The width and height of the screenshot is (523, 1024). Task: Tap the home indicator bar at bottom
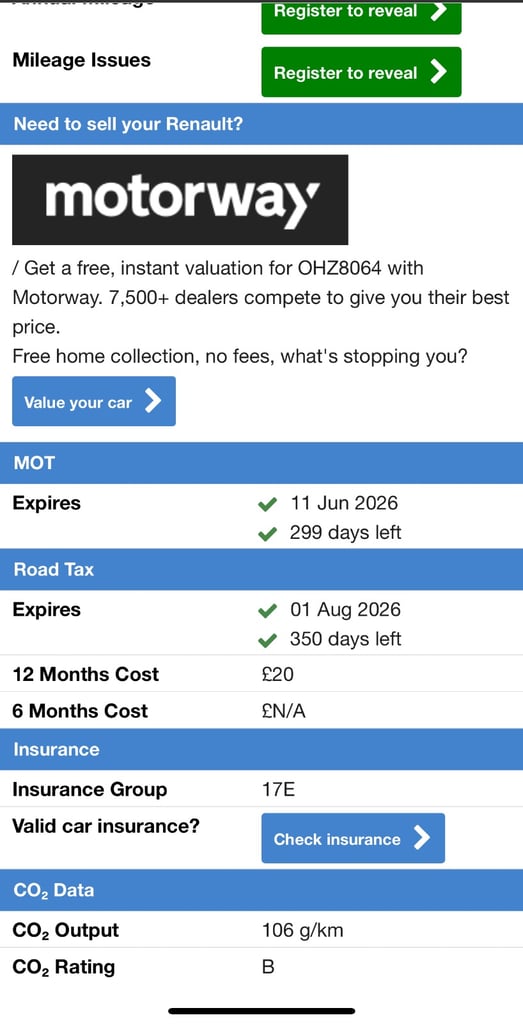coord(261,1011)
